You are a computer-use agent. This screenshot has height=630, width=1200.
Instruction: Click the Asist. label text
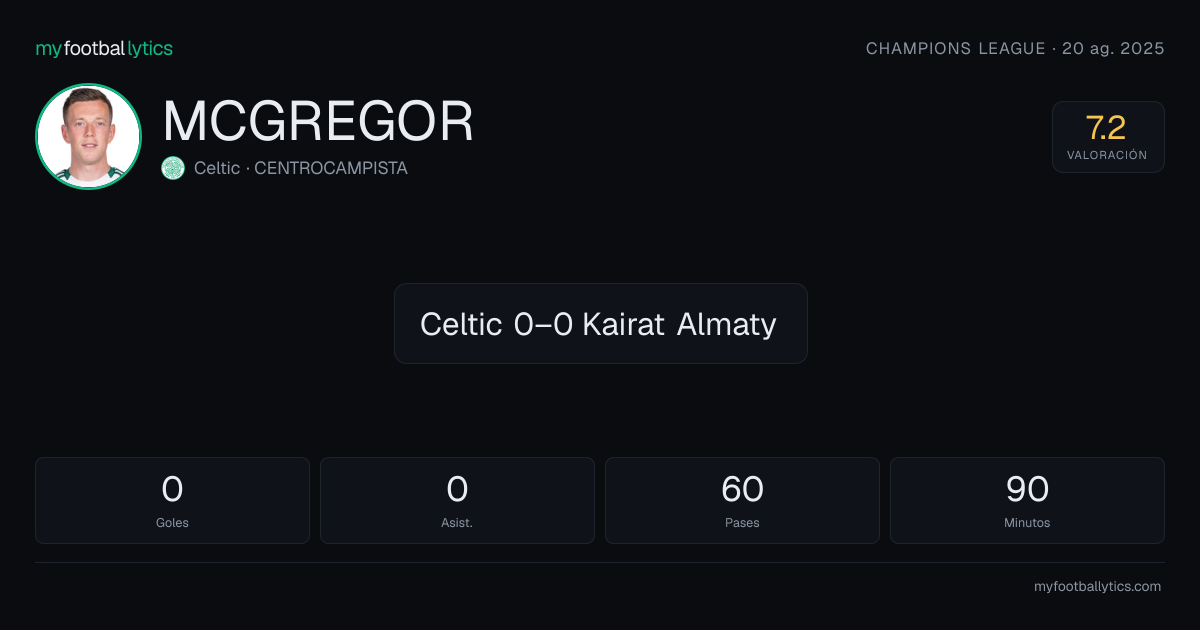(x=457, y=523)
